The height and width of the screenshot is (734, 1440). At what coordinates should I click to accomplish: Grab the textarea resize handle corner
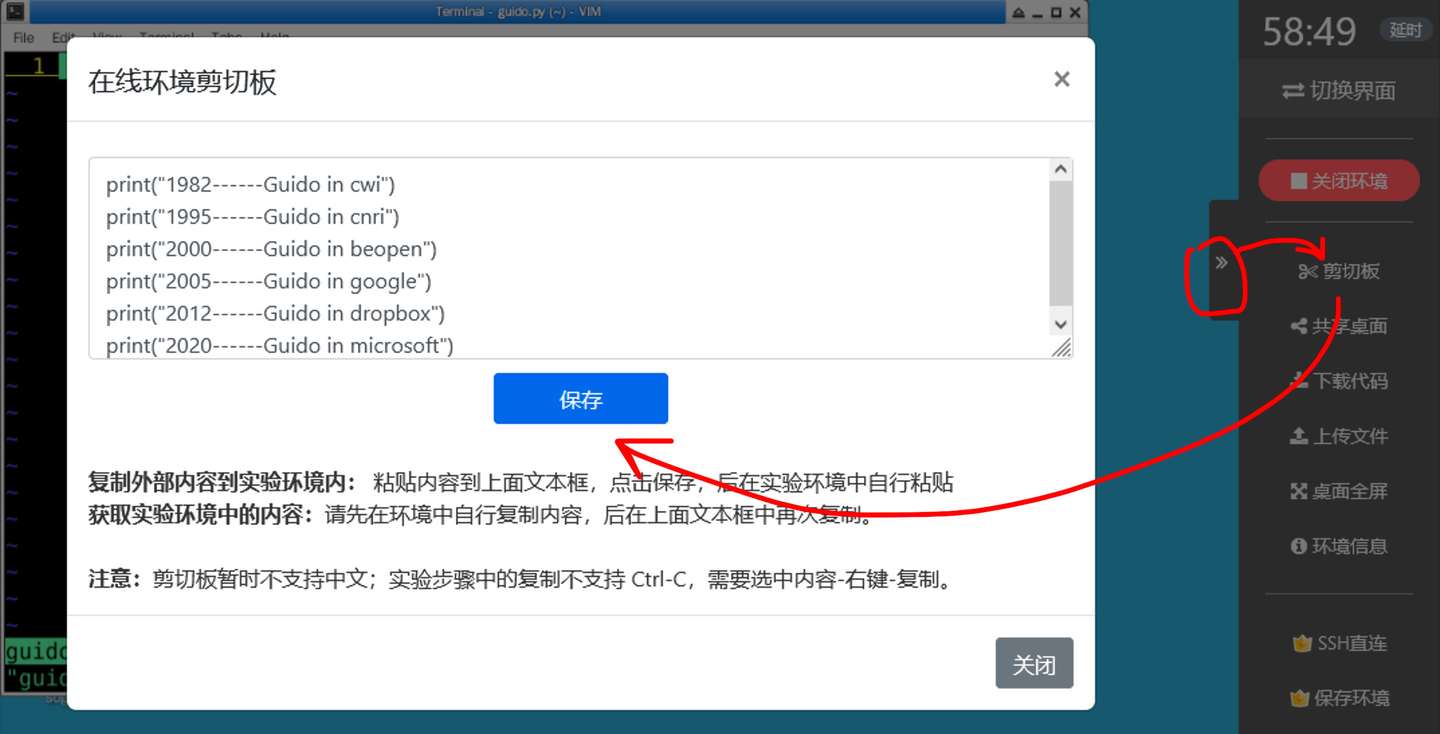1061,347
